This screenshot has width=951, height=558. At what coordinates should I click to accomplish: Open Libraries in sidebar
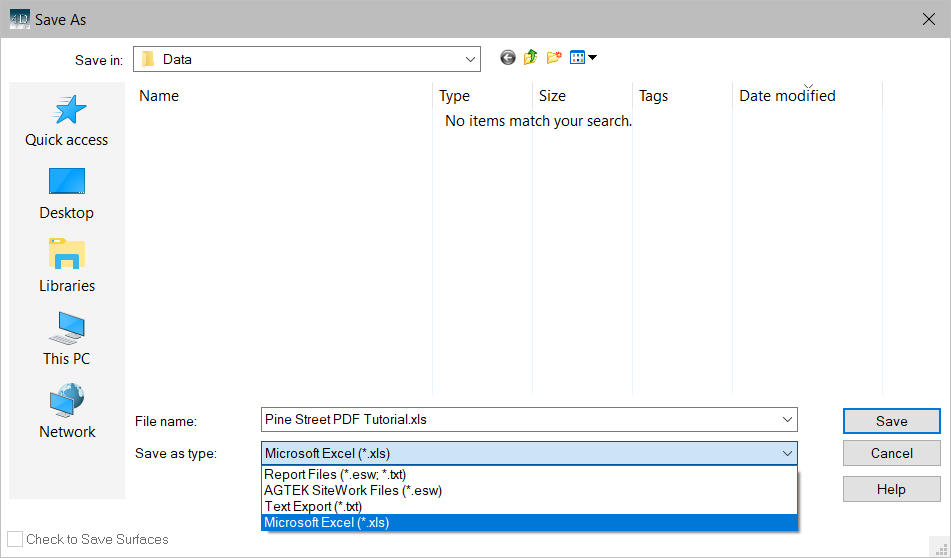(67, 266)
